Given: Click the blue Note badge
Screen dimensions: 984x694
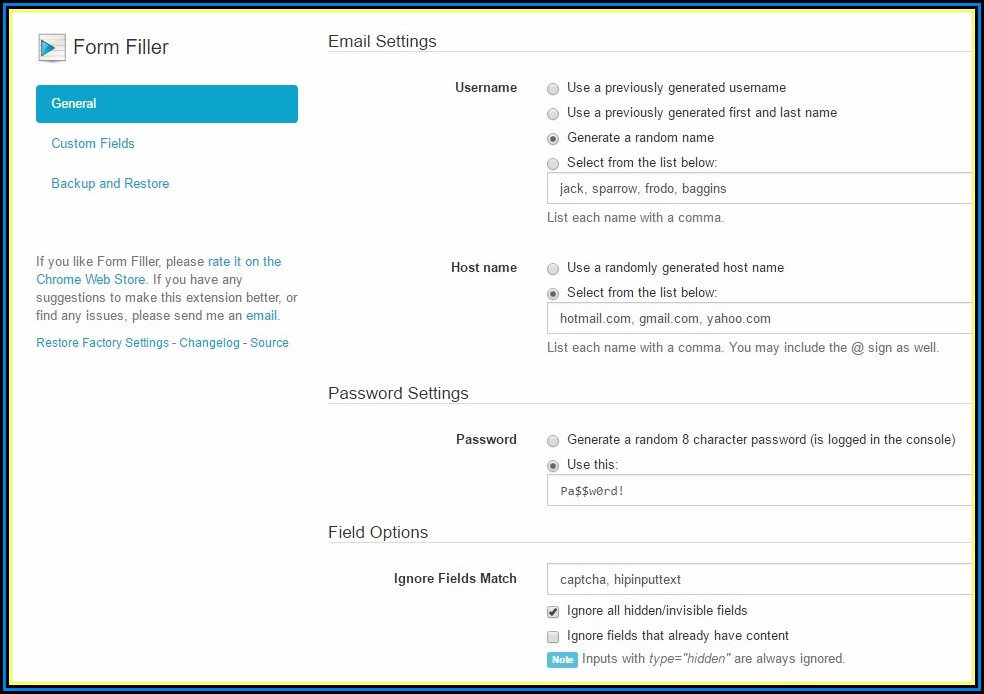Looking at the screenshot, I should pyautogui.click(x=562, y=659).
